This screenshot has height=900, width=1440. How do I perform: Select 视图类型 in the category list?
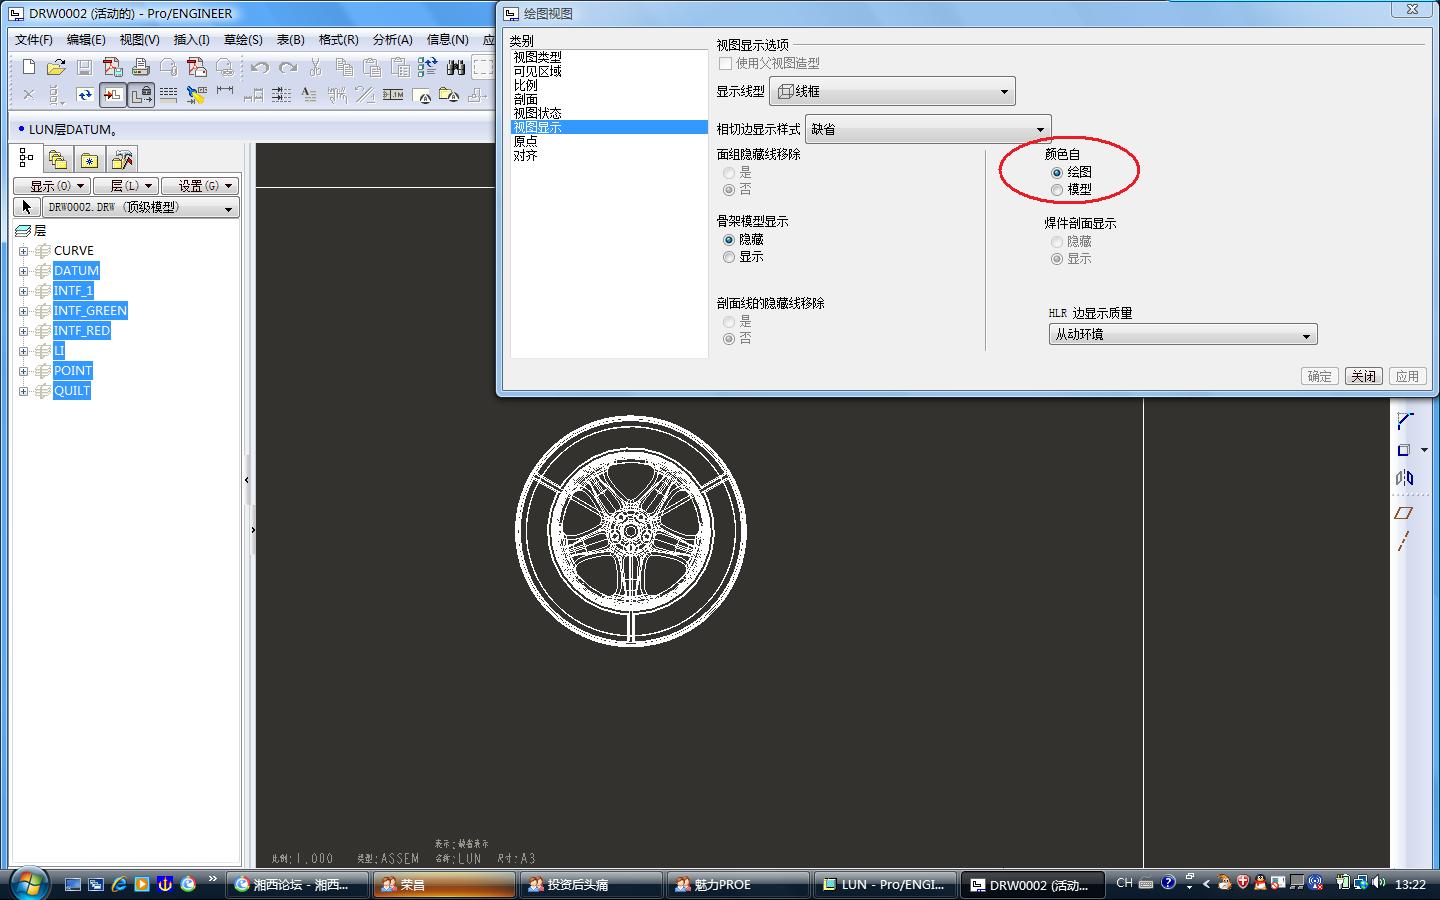(538, 57)
